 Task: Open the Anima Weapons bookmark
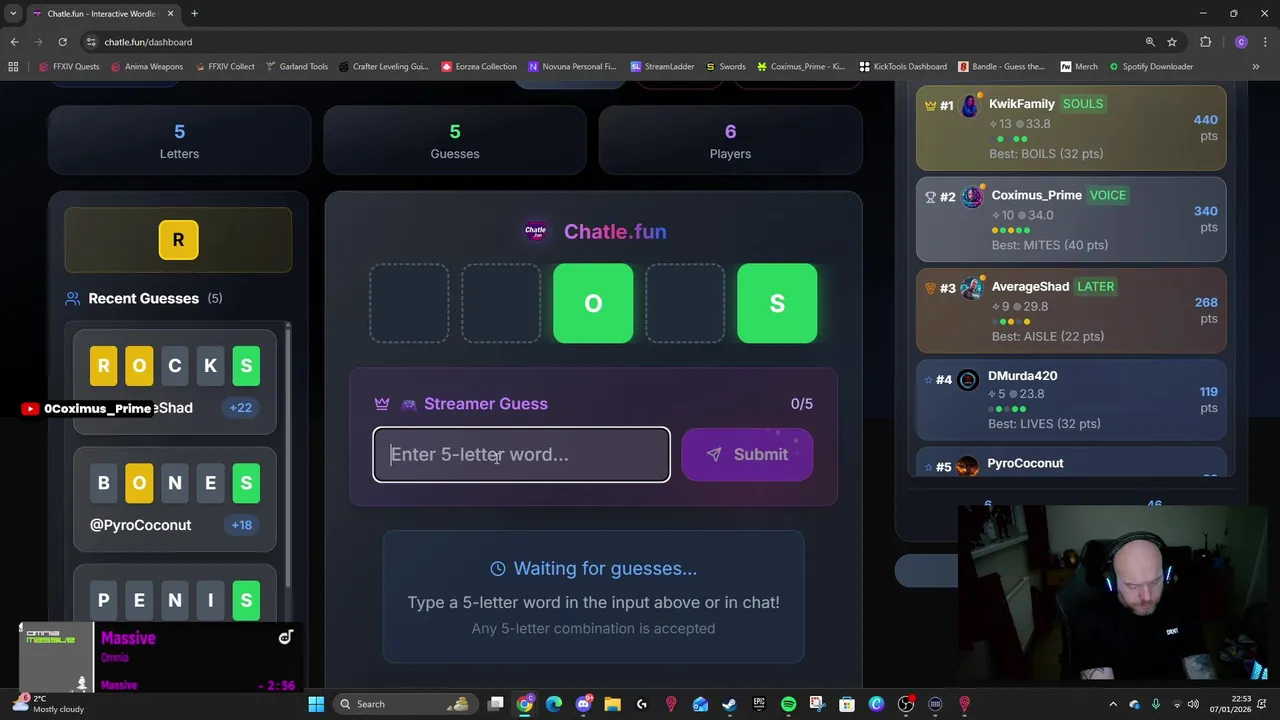(x=147, y=67)
